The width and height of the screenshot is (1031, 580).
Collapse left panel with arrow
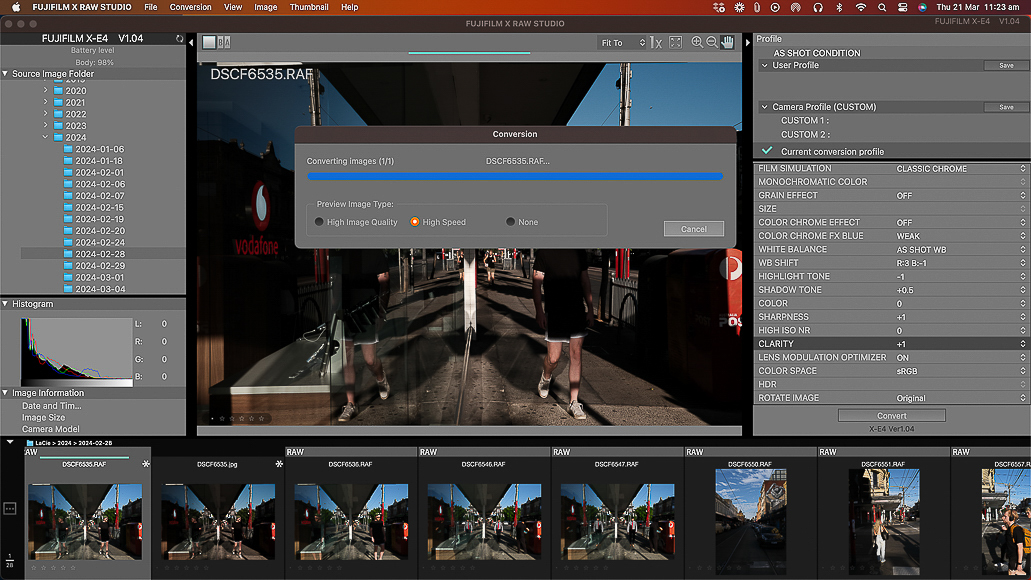[191, 43]
